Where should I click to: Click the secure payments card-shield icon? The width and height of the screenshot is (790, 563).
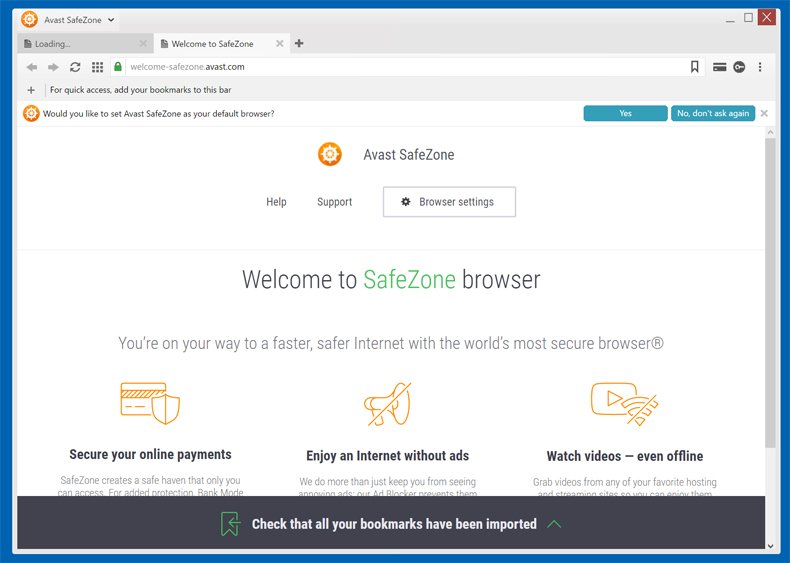150,403
